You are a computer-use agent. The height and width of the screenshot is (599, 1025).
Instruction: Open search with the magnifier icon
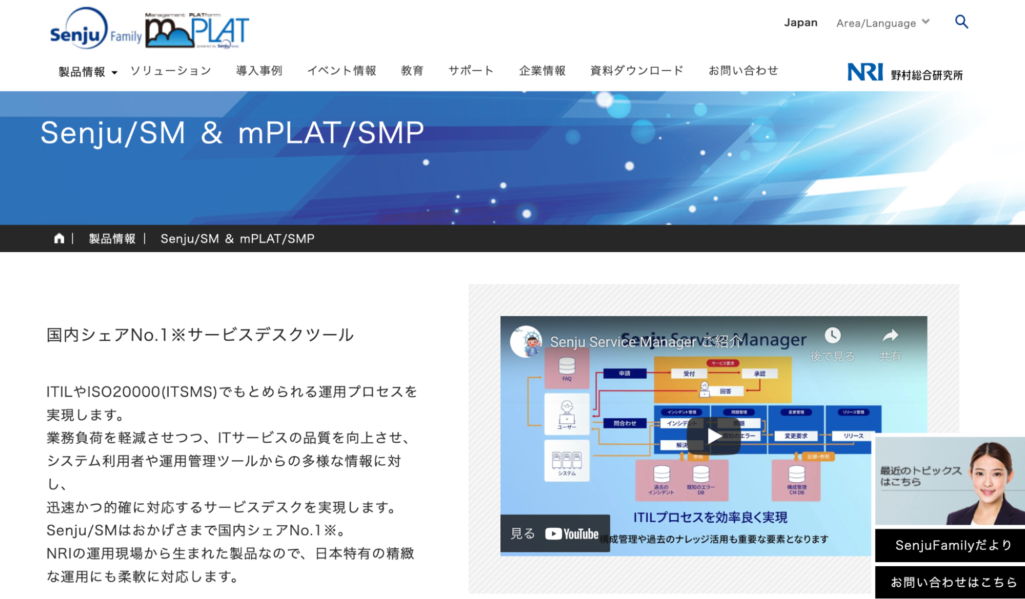pyautogui.click(x=961, y=22)
